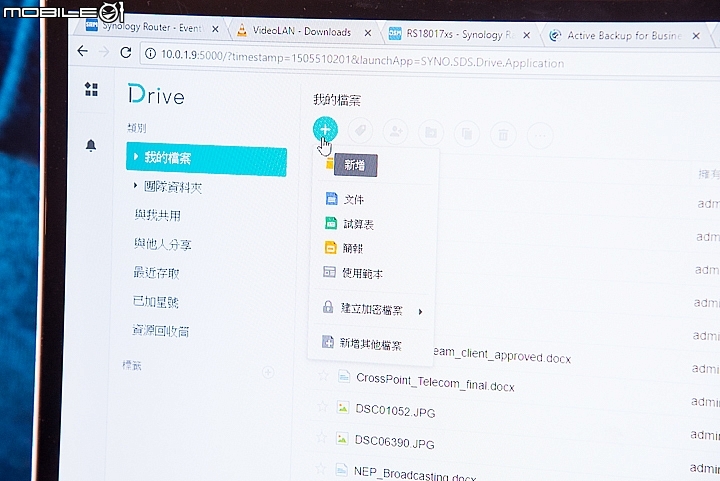Click the green spreadsheet icon beside 試算表
Image resolution: width=720 pixels, height=481 pixels.
tap(331, 223)
